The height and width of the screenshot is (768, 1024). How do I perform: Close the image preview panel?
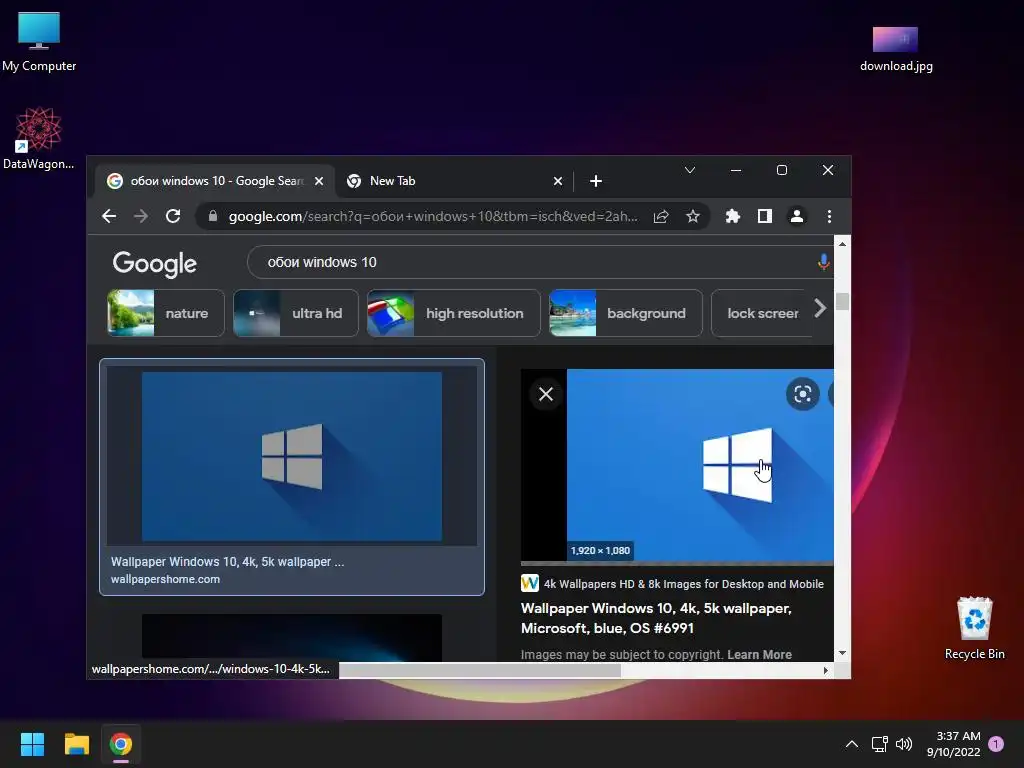[546, 394]
